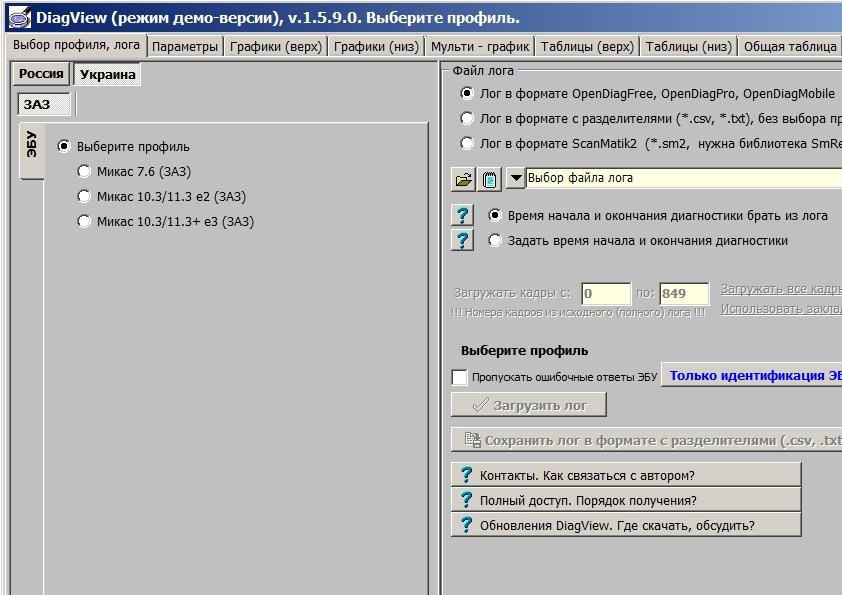This screenshot has width=842, height=595.
Task: Click the clipboard paste log icon
Action: [489, 179]
